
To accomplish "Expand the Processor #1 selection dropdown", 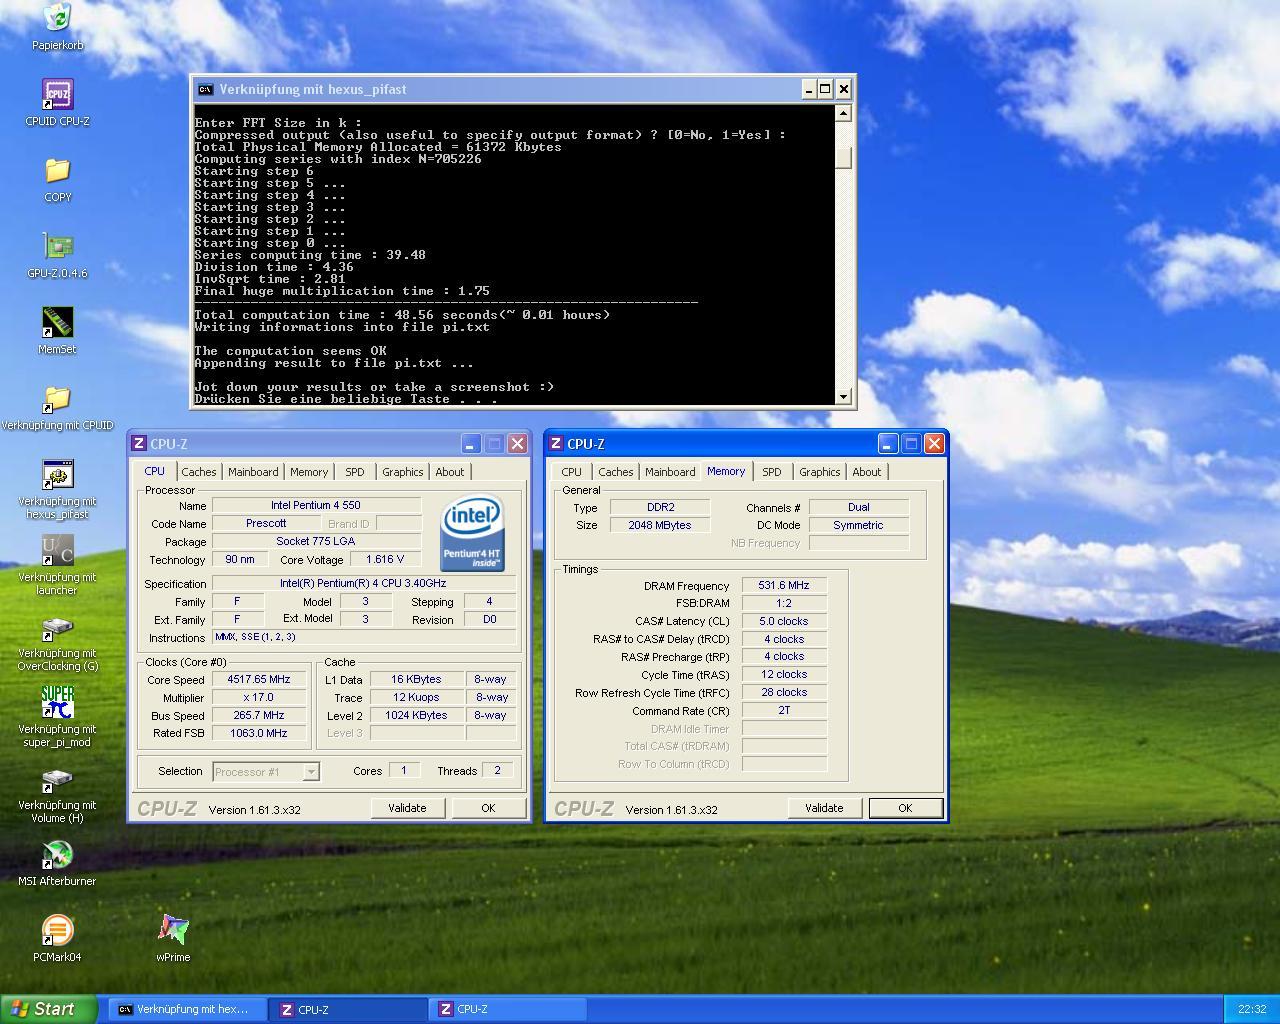I will click(311, 771).
